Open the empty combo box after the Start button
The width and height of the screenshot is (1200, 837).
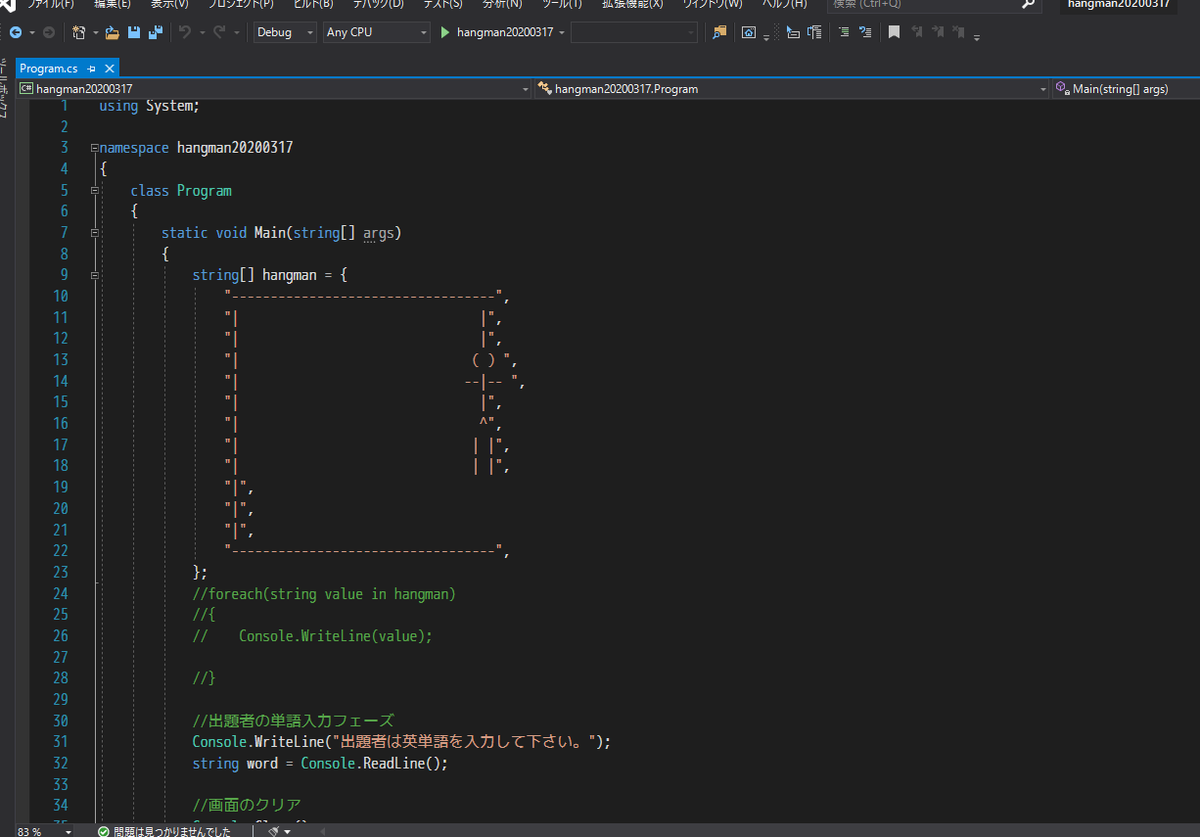[x=634, y=32]
